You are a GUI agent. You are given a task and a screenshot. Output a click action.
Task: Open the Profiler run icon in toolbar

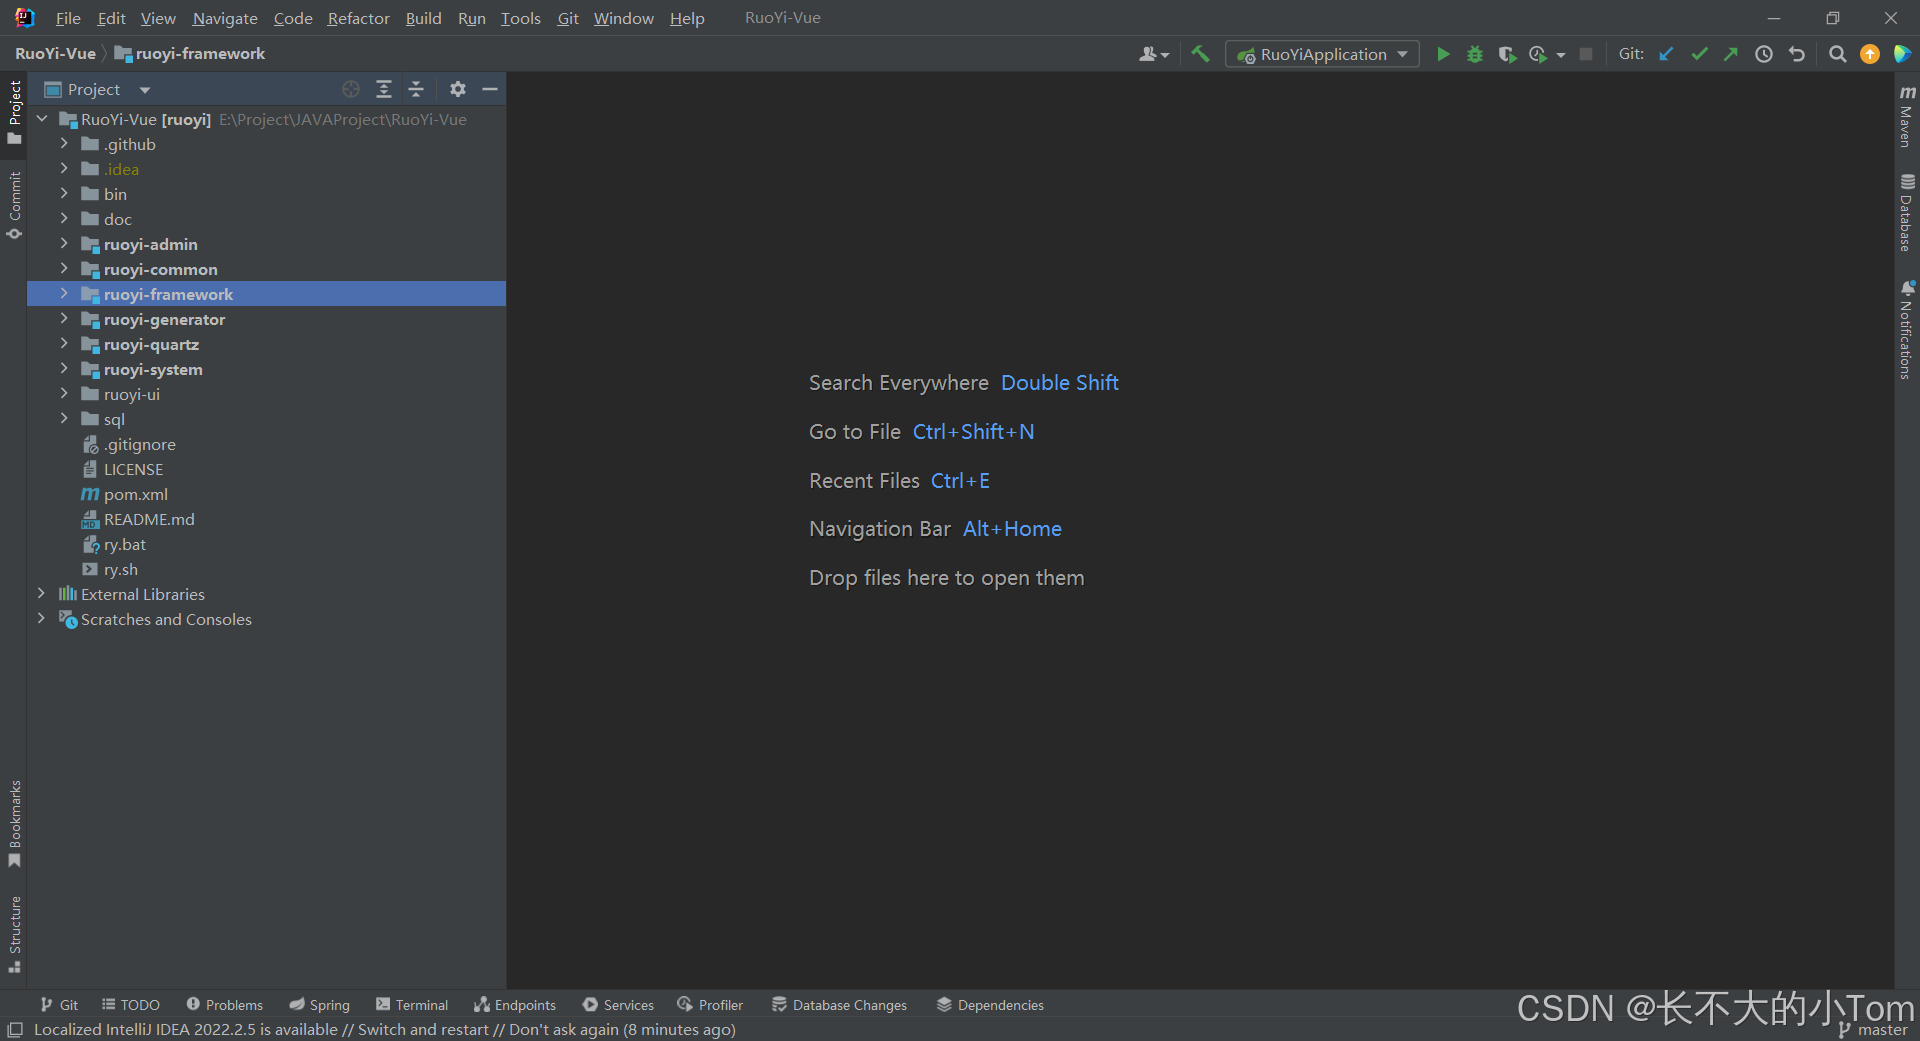pyautogui.click(x=1538, y=54)
